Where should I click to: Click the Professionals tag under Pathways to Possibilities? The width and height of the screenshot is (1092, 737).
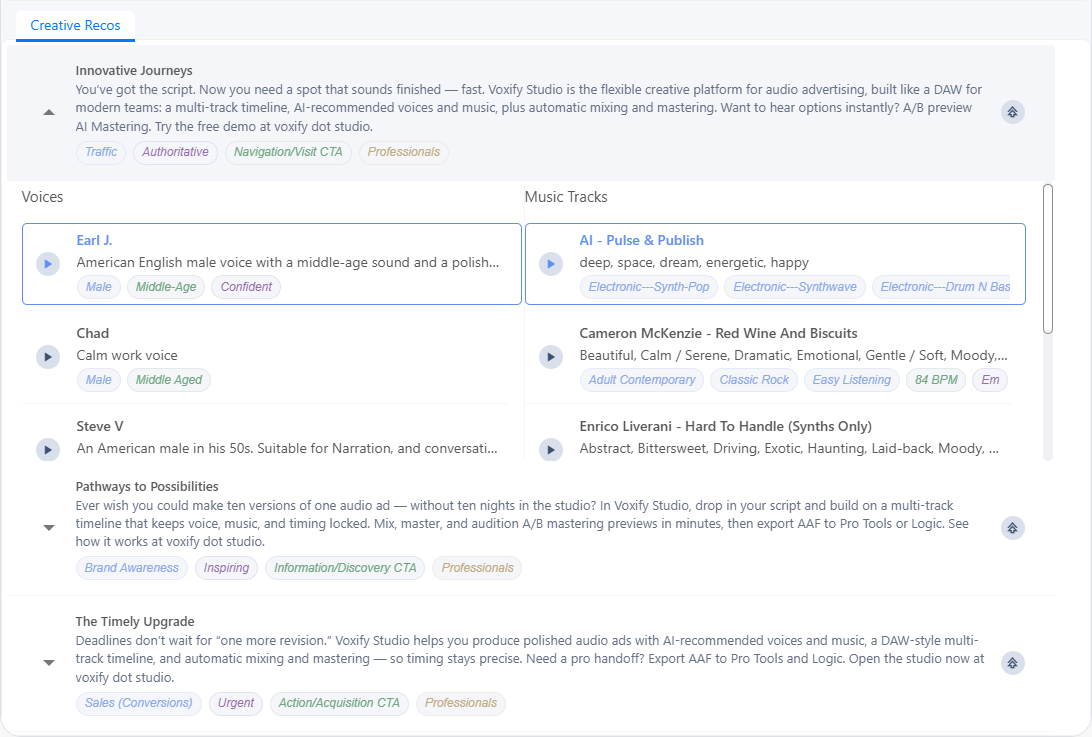tap(478, 568)
